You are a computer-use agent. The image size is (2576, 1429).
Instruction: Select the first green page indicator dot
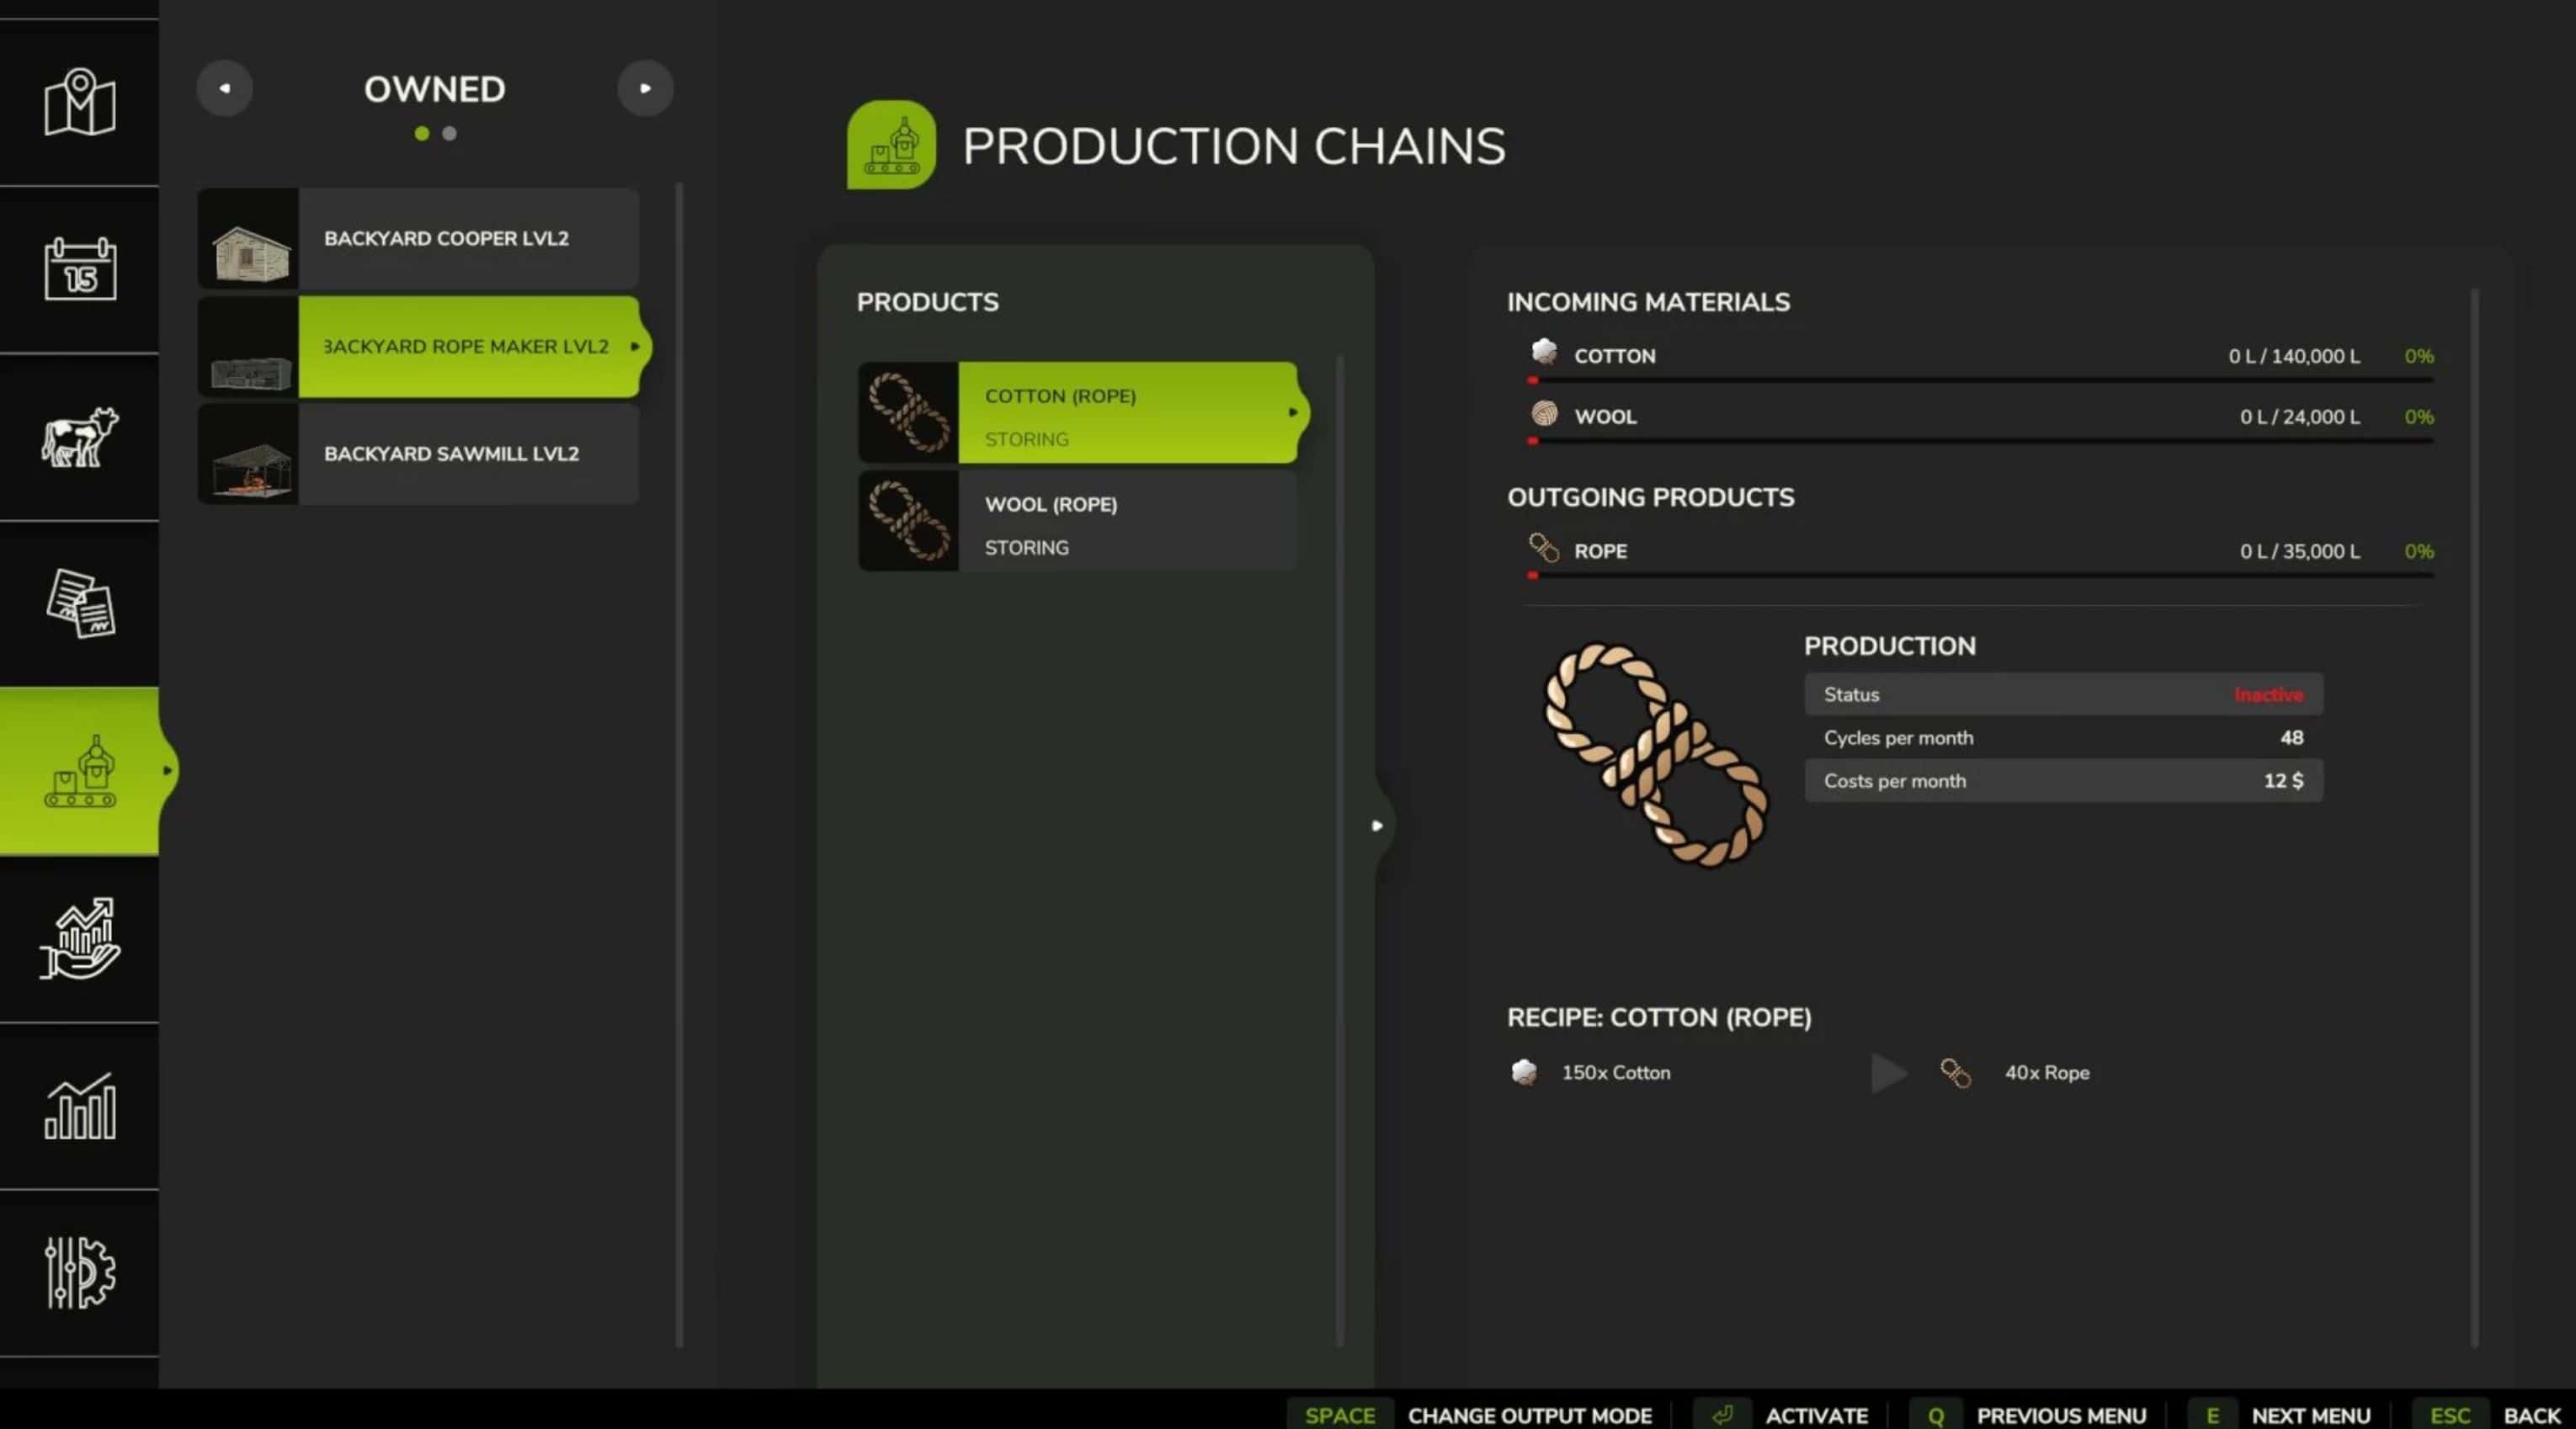point(422,133)
